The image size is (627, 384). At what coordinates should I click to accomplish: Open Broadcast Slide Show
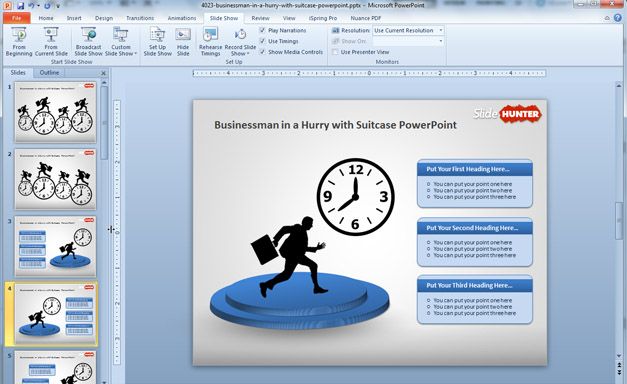(x=88, y=42)
